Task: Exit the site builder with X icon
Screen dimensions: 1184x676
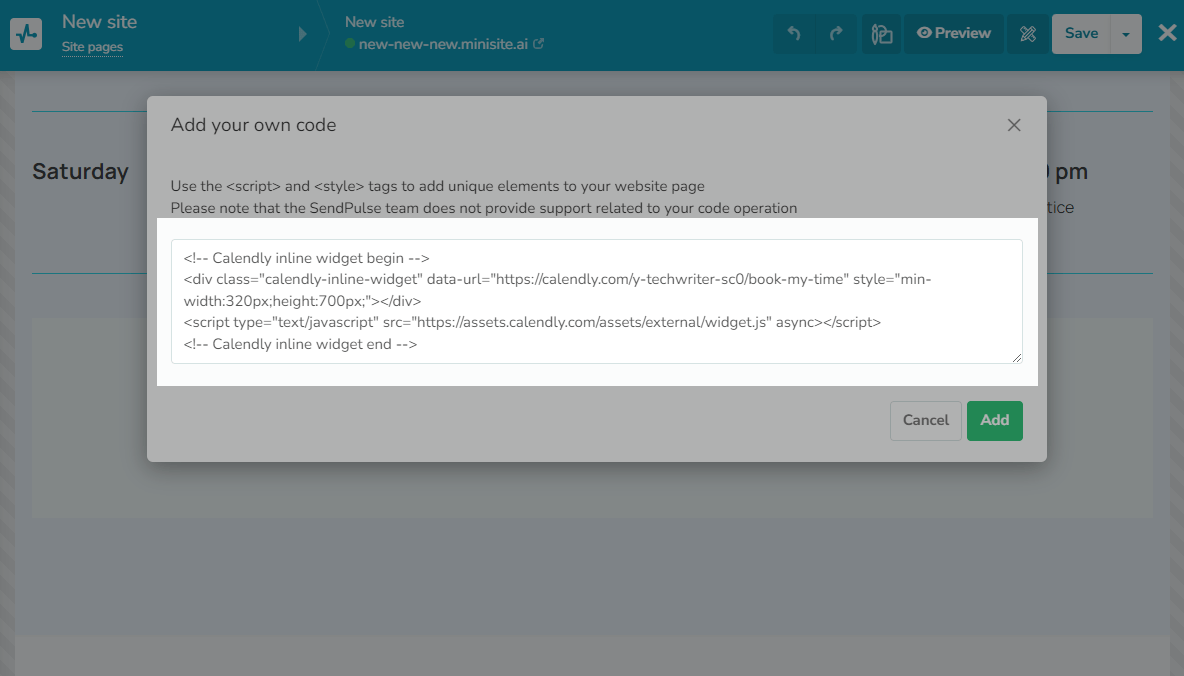Action: pos(1167,33)
